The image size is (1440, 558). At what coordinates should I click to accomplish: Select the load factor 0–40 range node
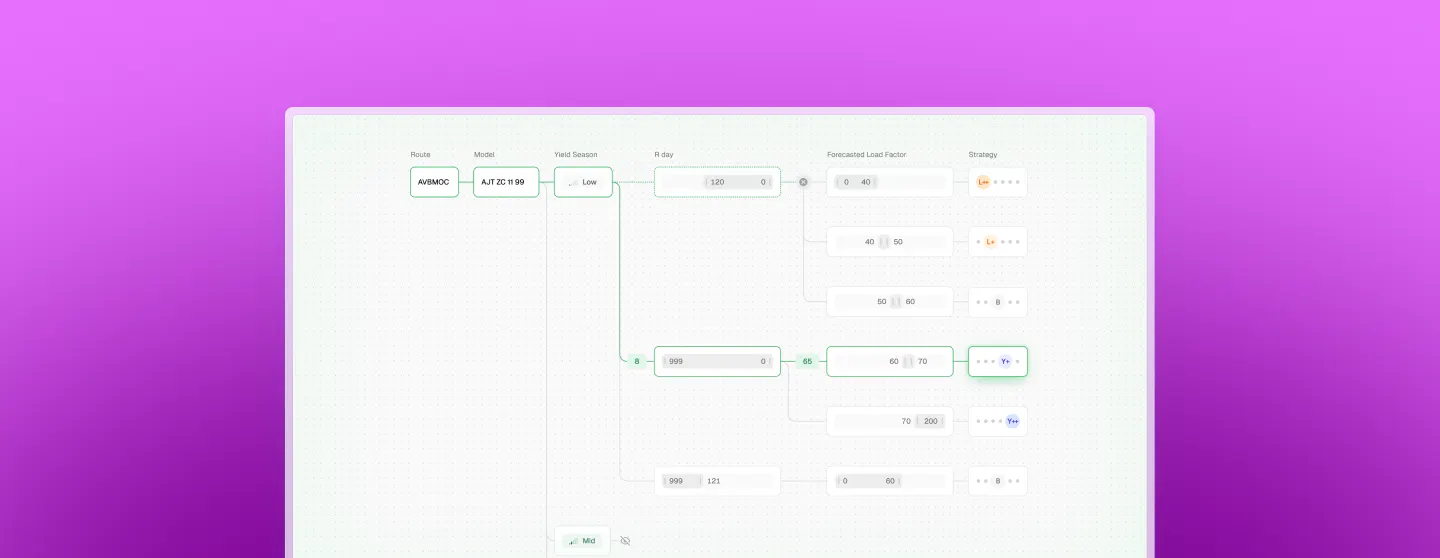tap(890, 182)
